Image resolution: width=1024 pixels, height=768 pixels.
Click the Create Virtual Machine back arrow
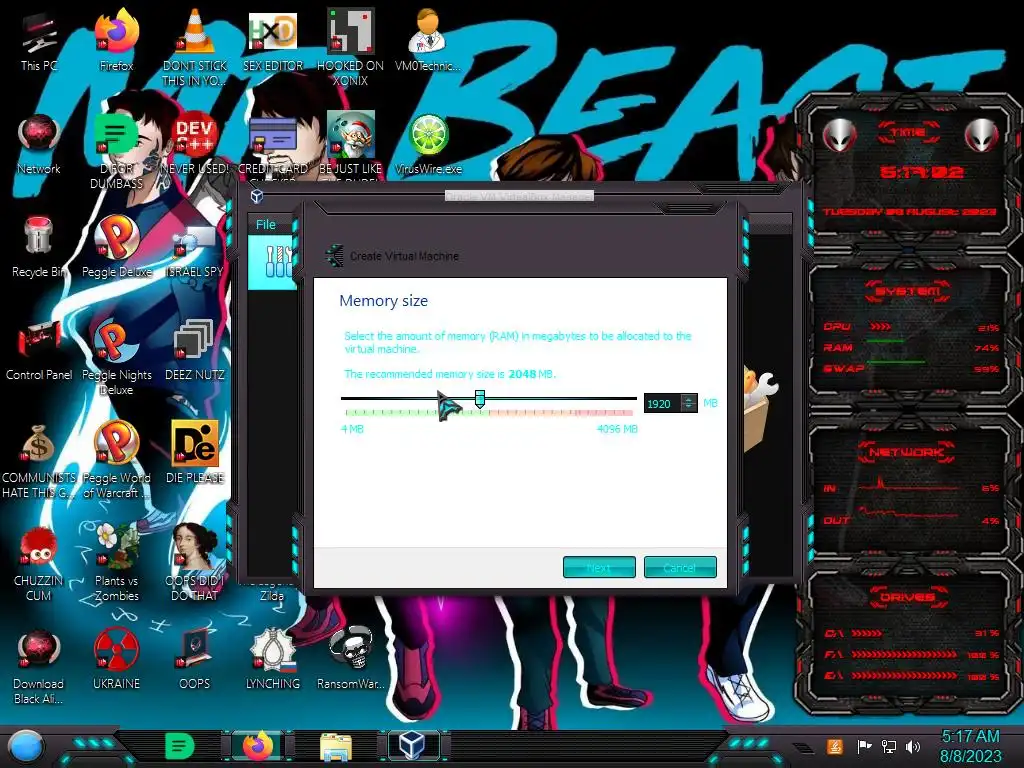[x=334, y=255]
